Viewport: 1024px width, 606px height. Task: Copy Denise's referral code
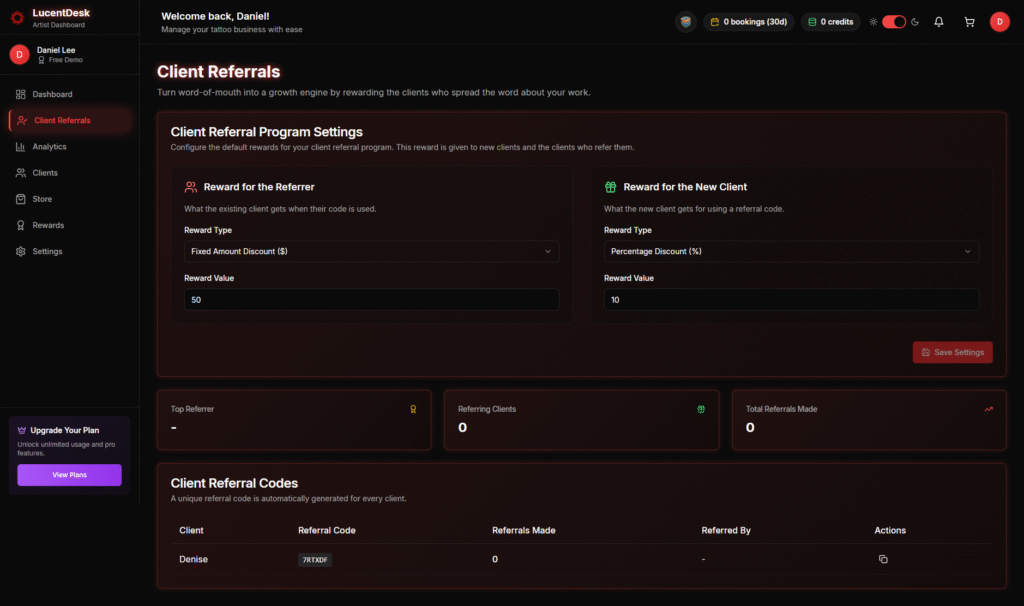click(x=883, y=559)
